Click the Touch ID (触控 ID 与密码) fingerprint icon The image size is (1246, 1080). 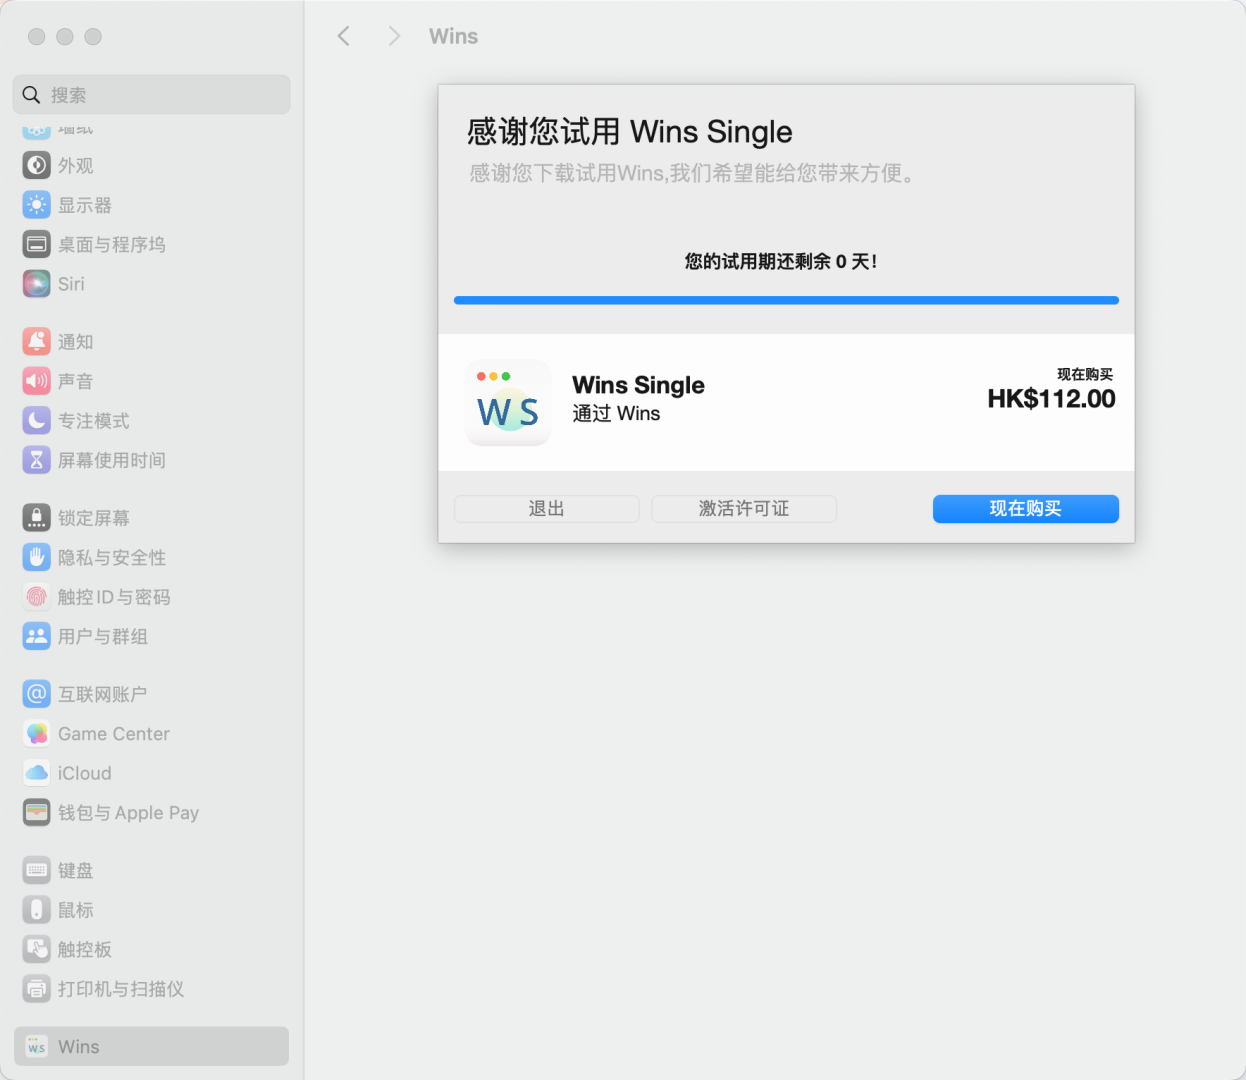click(x=37, y=597)
